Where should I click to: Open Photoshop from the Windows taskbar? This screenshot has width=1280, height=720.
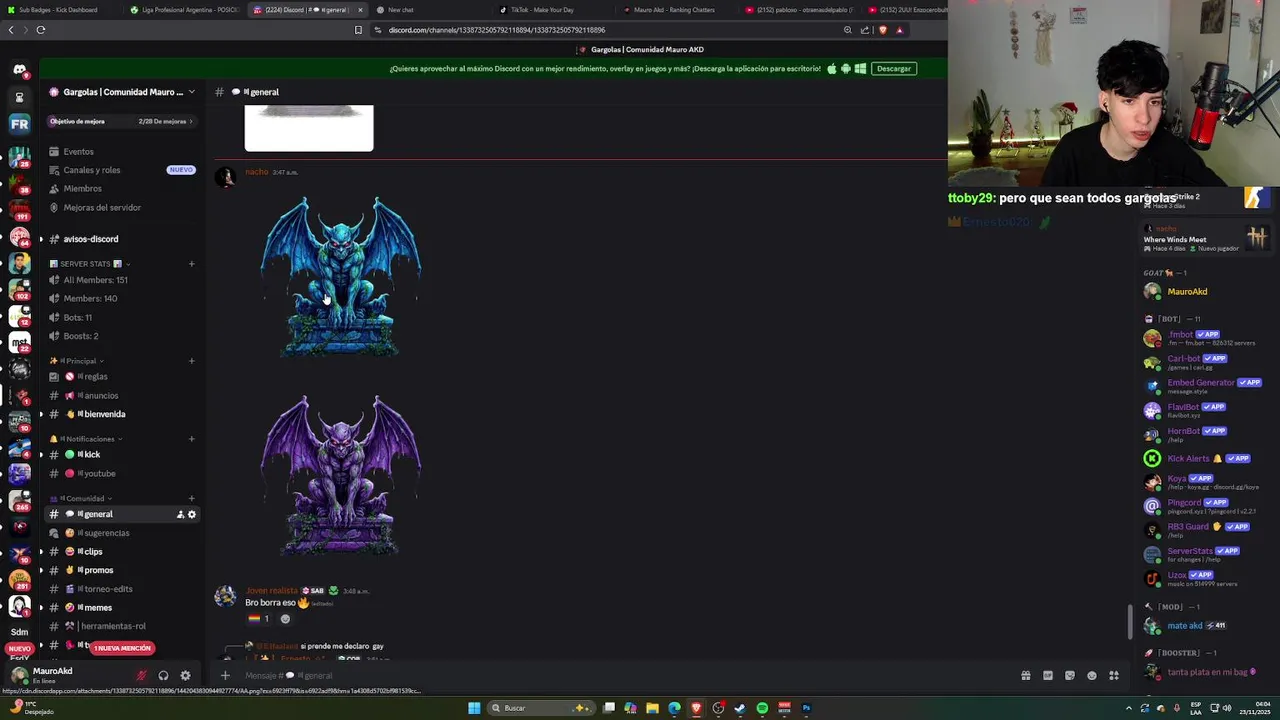pyautogui.click(x=806, y=708)
